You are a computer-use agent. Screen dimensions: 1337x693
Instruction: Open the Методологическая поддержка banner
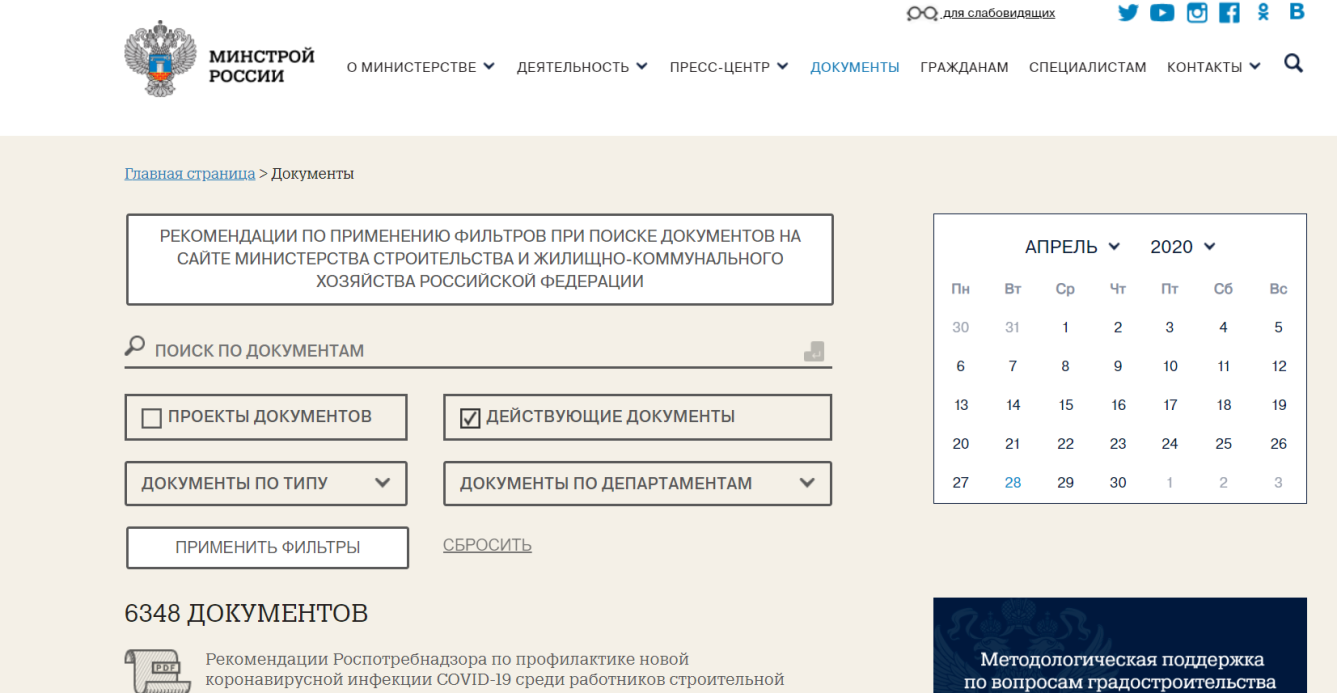click(x=1120, y=645)
